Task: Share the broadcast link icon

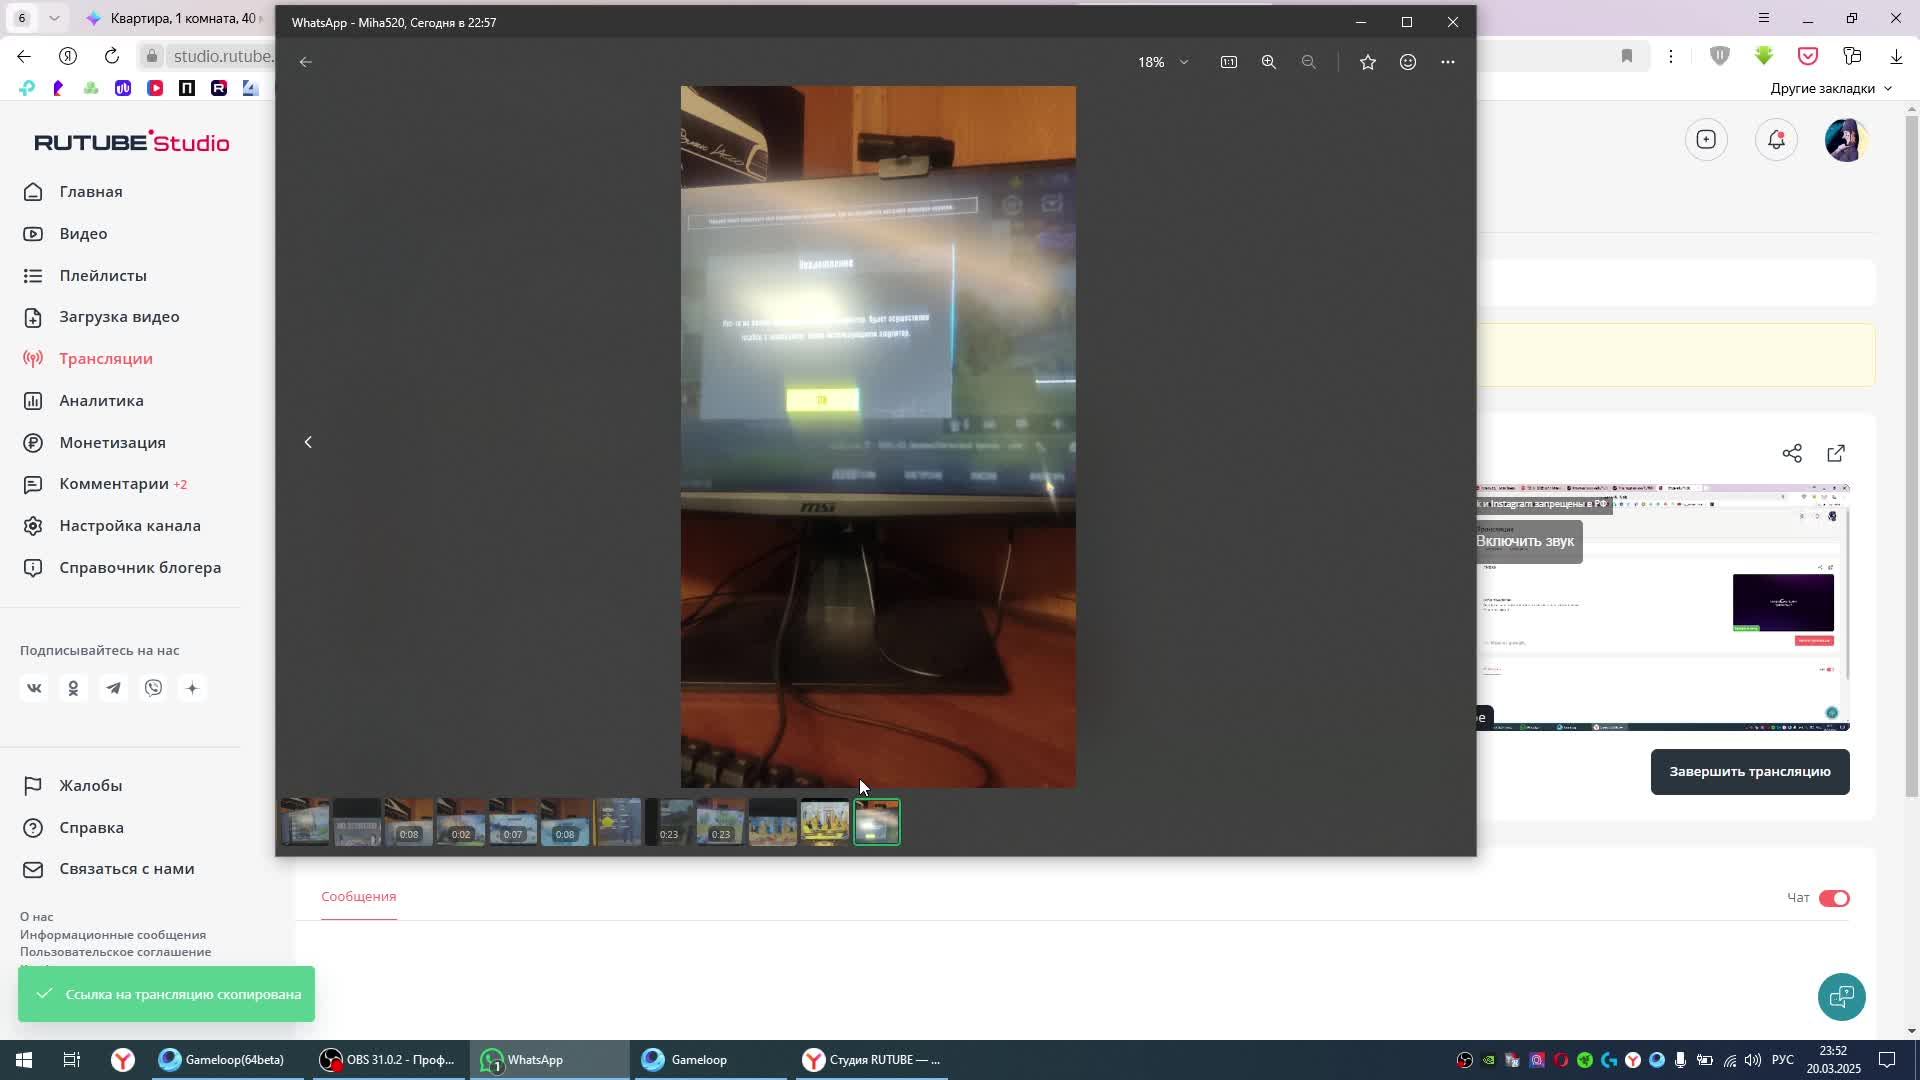Action: click(x=1791, y=454)
